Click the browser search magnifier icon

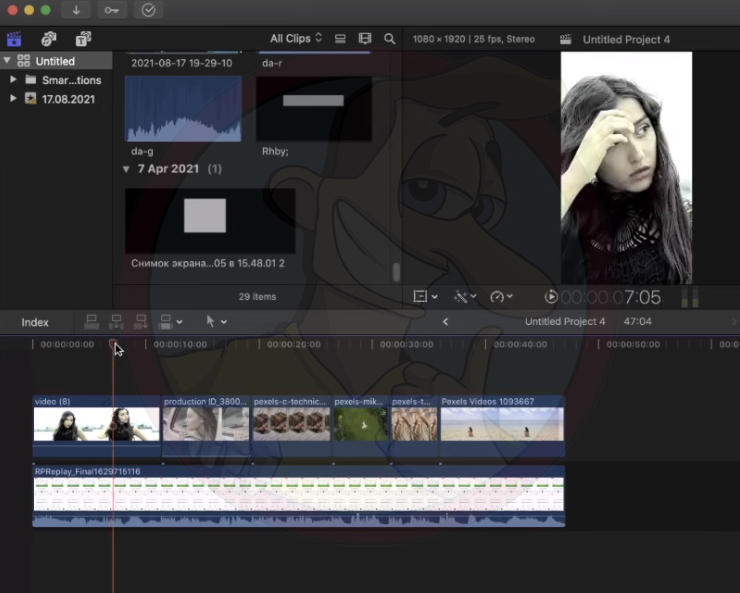click(389, 39)
